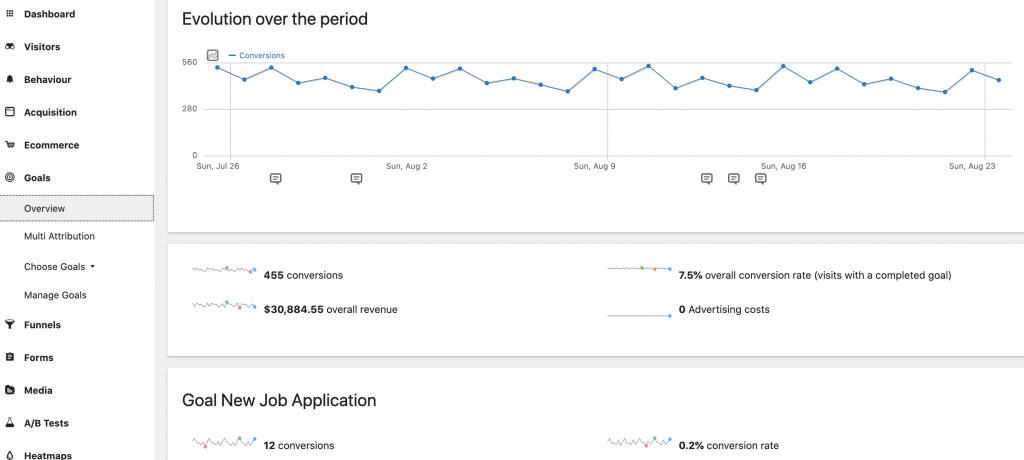
Task: Click the Ecommerce shopping cart icon
Action: pyautogui.click(x=10, y=145)
